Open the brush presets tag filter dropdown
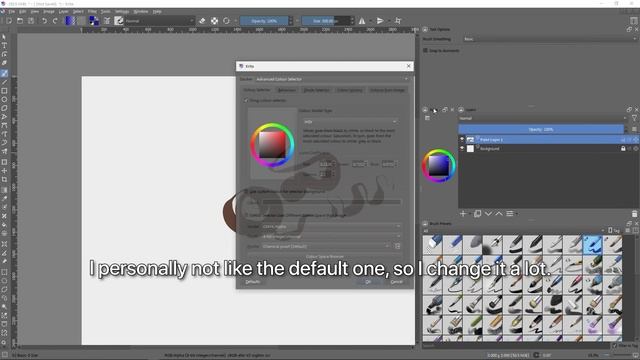Viewport: 640px width, 360px height. coord(514,231)
